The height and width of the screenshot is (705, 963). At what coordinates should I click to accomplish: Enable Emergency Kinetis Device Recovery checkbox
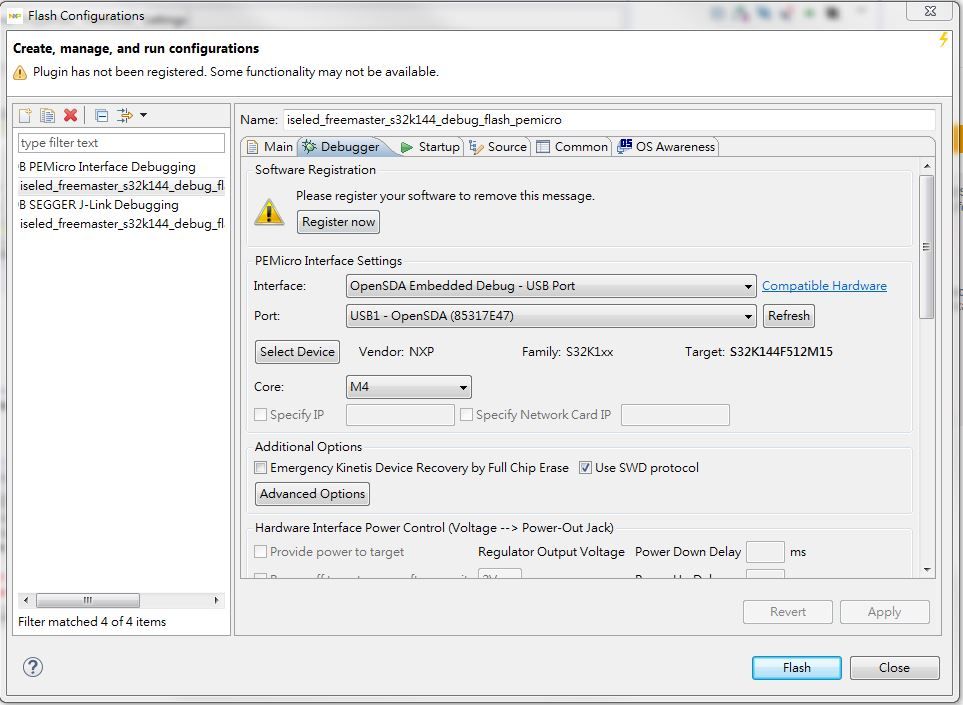coord(260,467)
